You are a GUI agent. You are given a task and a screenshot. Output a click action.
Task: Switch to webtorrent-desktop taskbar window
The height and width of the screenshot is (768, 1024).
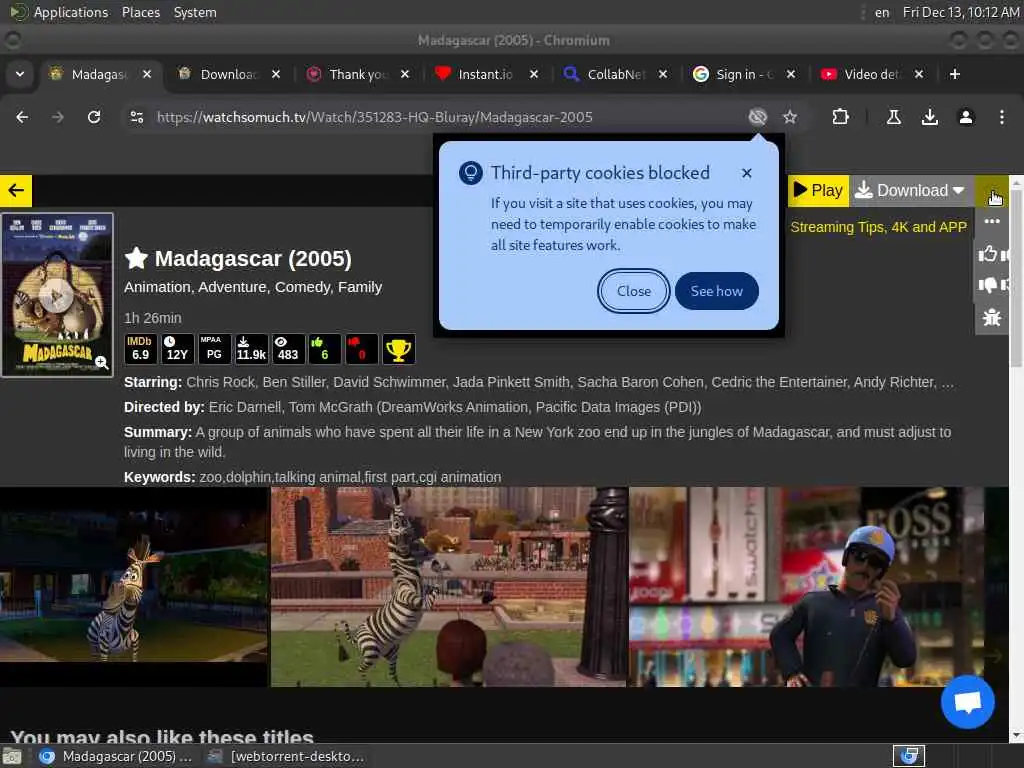click(285, 756)
